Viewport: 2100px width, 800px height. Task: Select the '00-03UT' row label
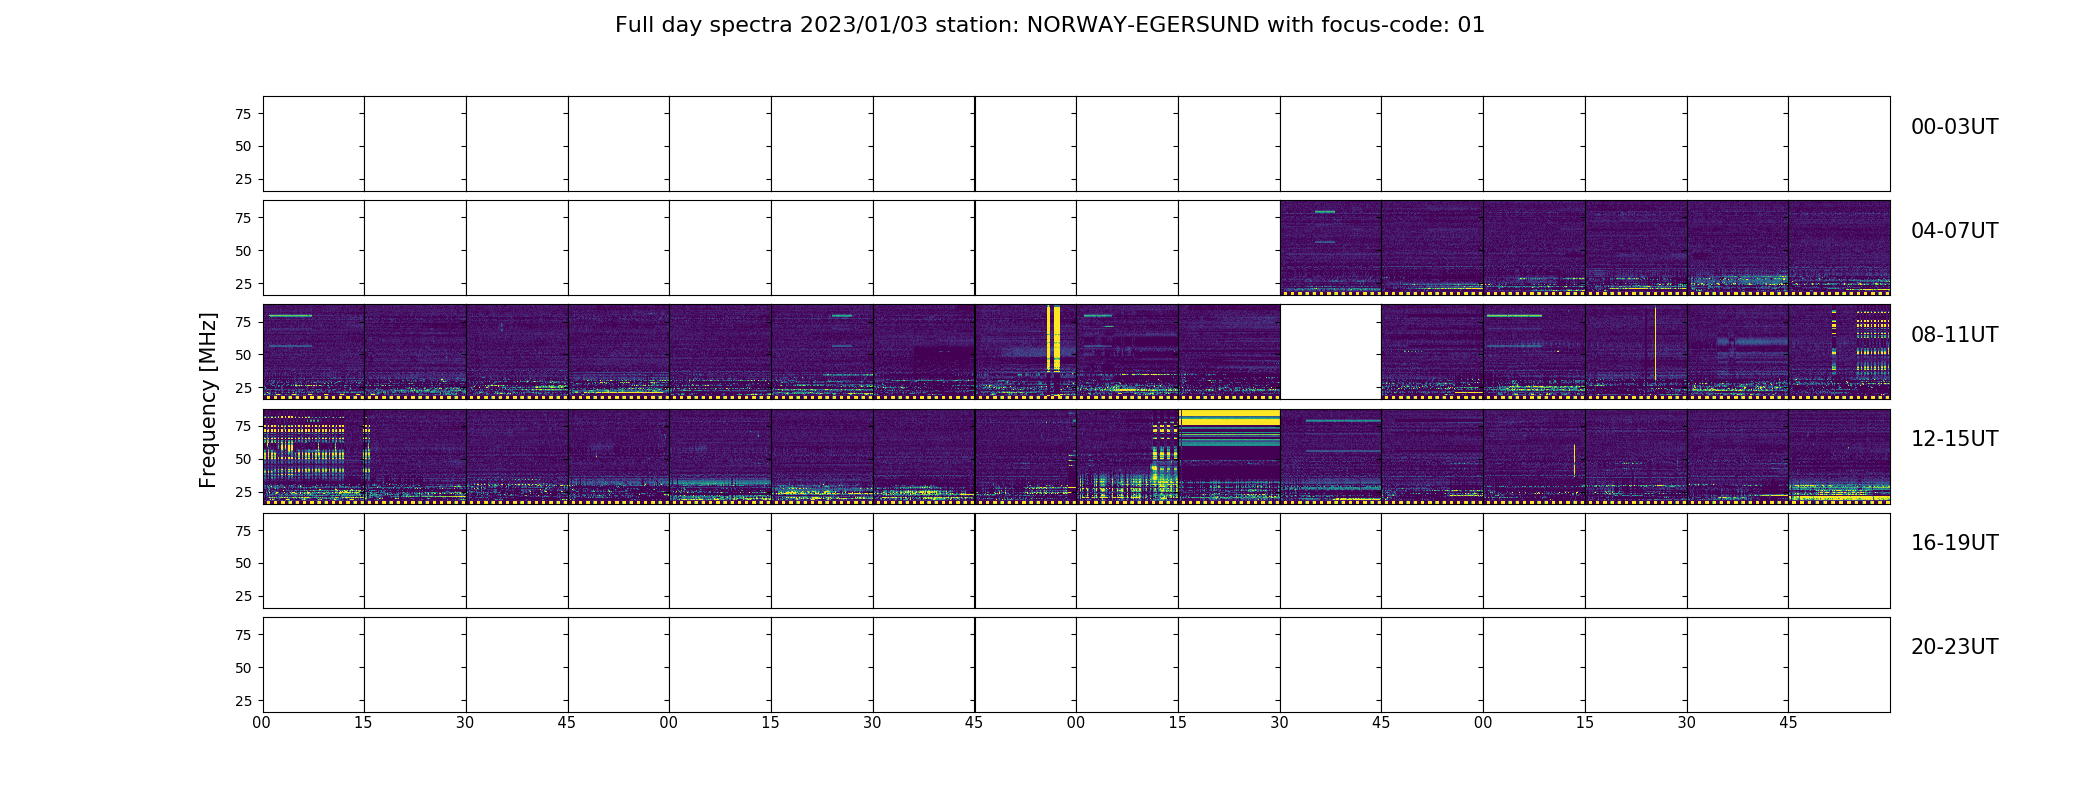(x=1954, y=127)
